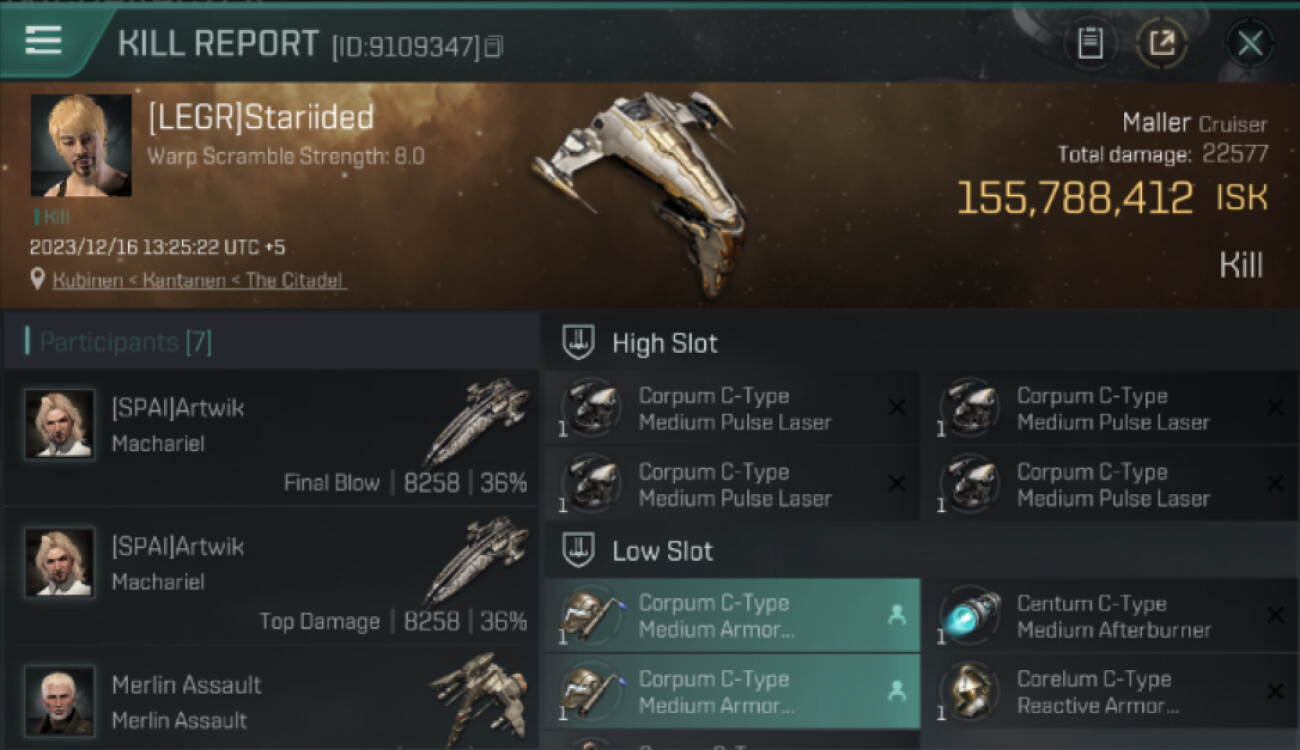Expand the High Slot section header

coord(921,342)
